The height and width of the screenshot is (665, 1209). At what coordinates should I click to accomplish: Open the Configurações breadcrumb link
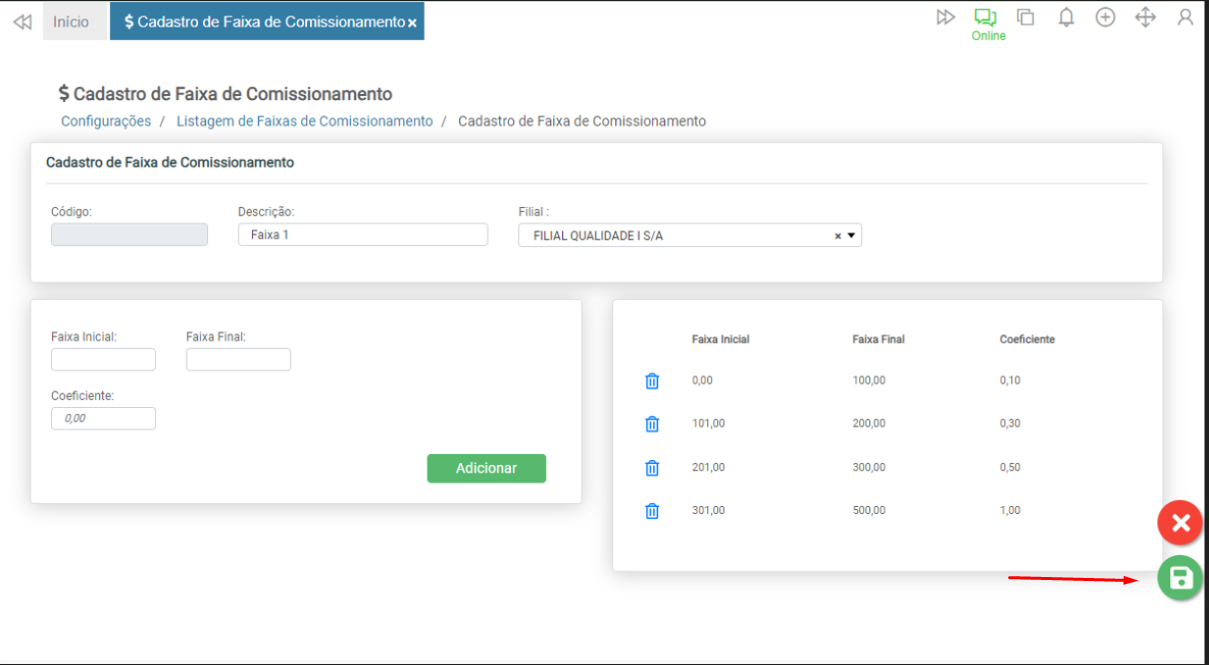tap(106, 121)
